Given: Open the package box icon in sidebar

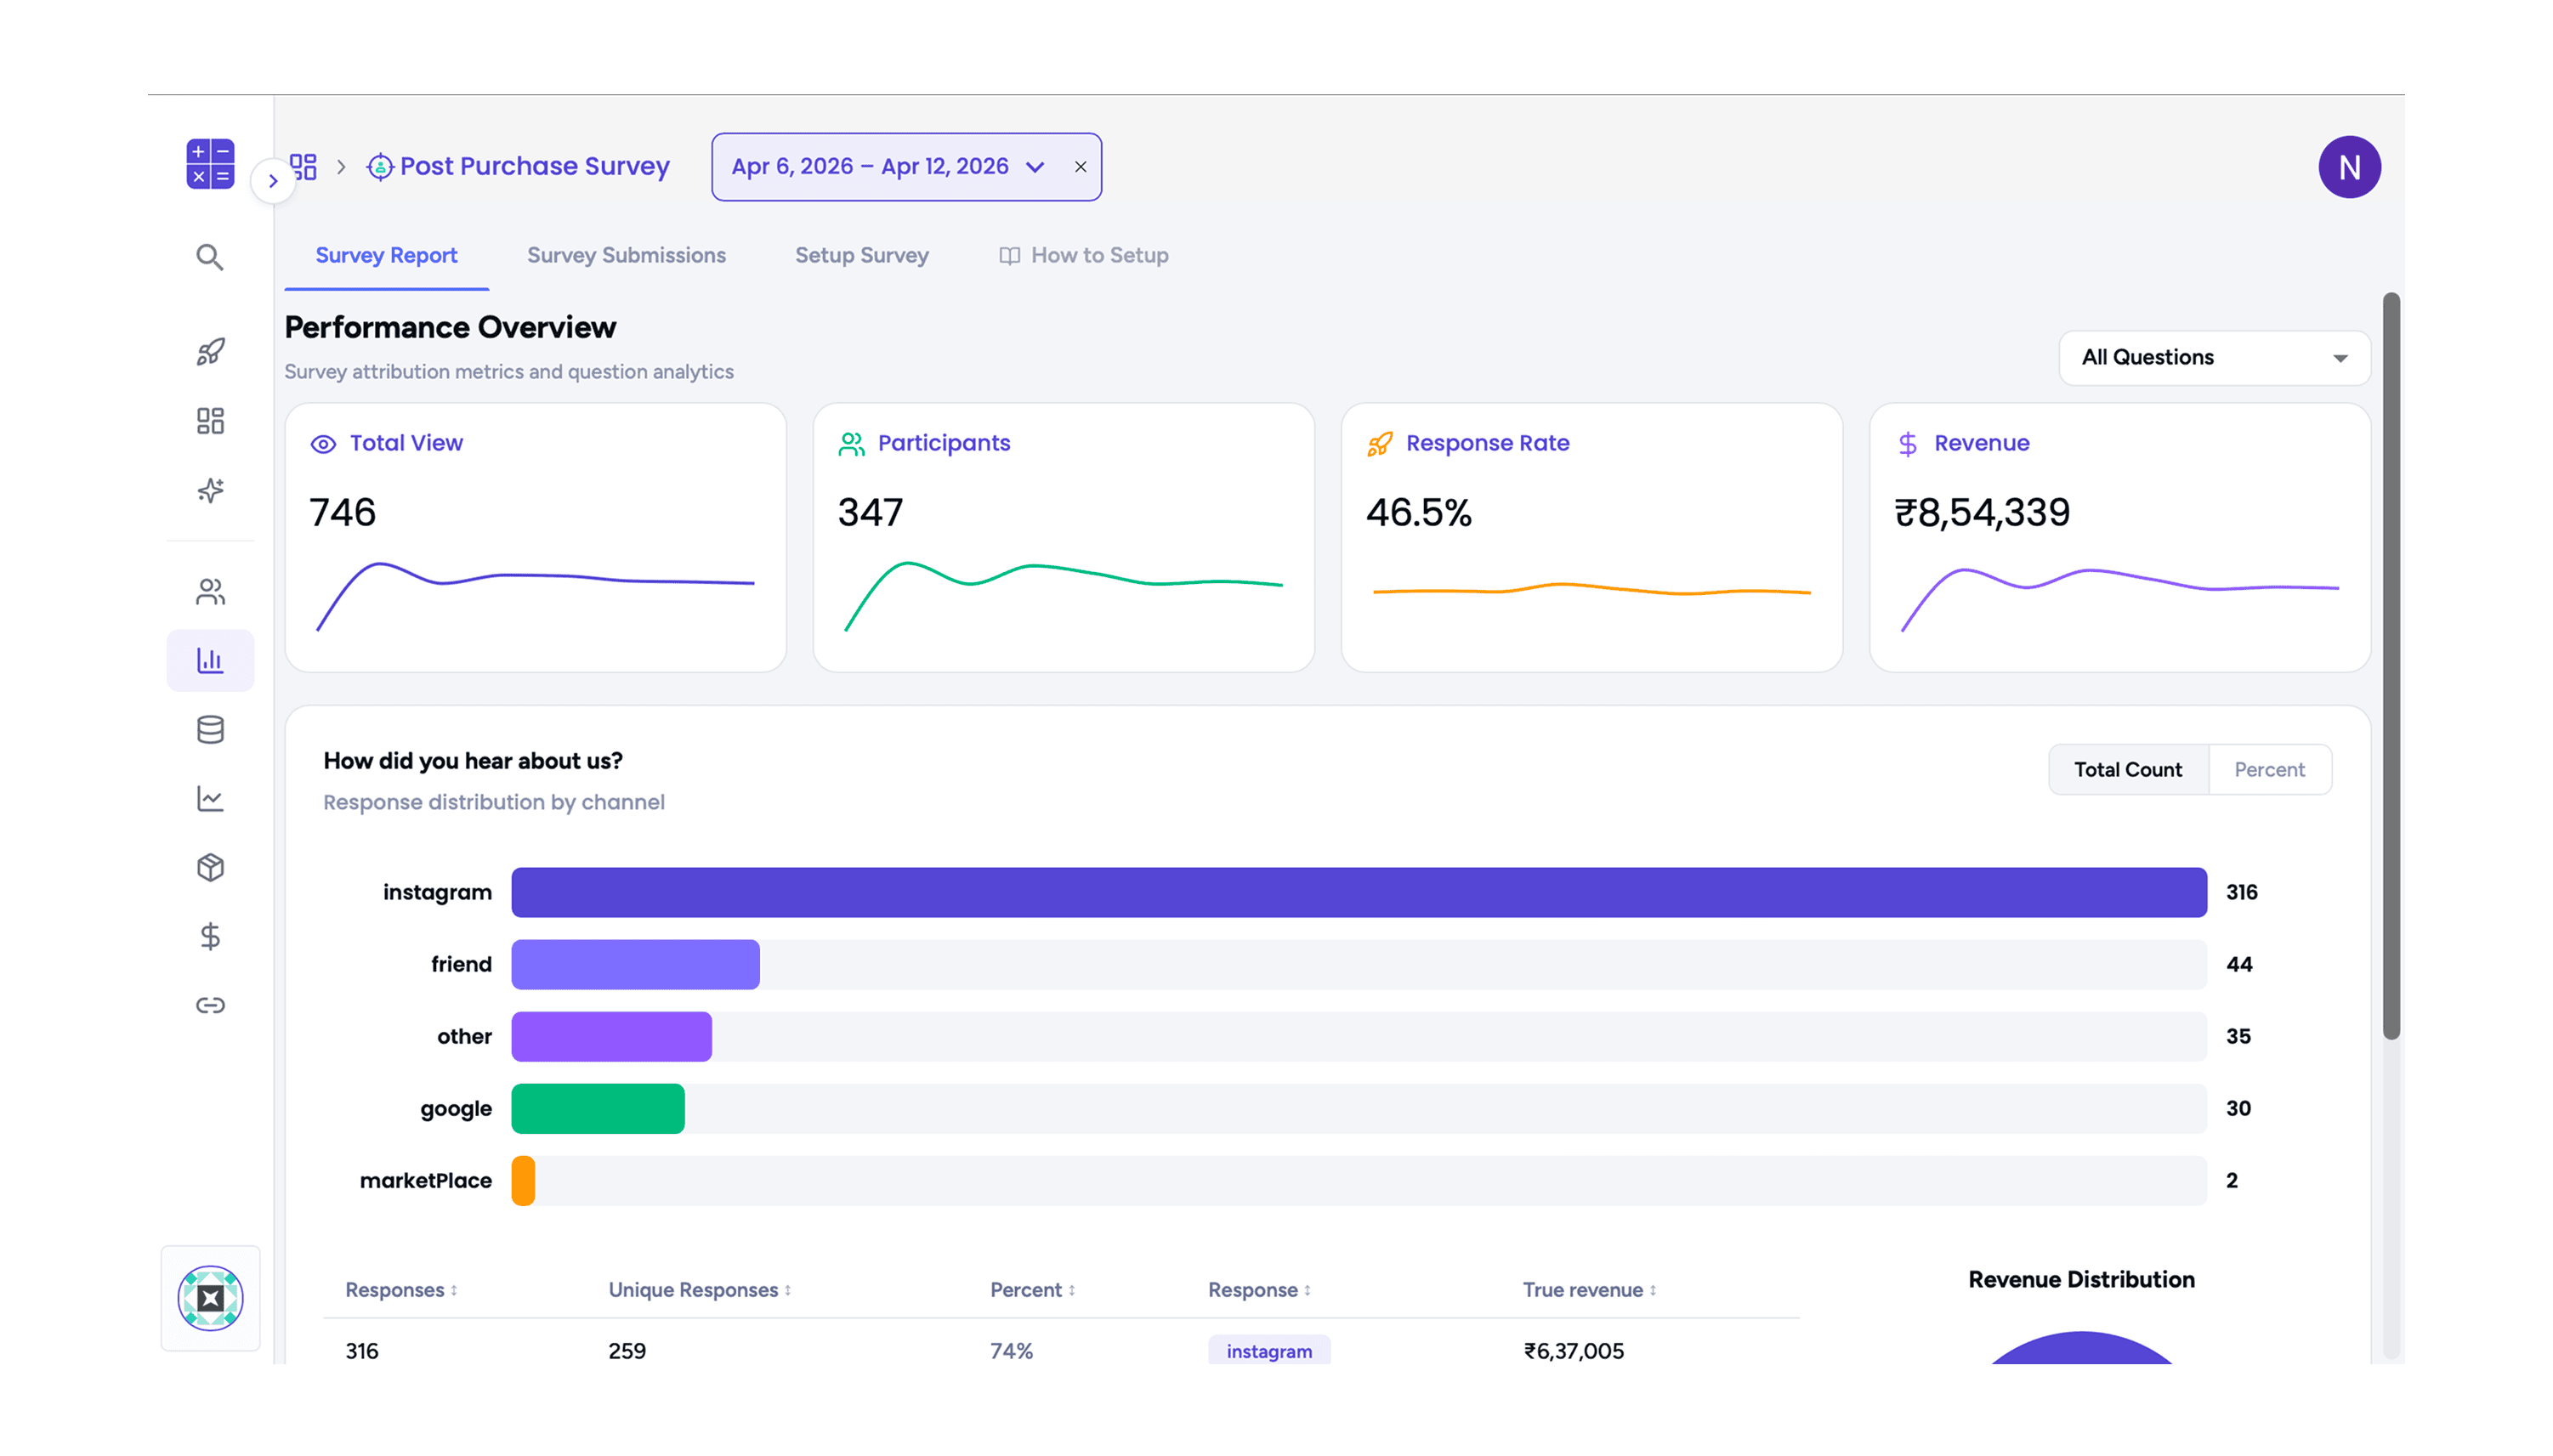Looking at the screenshot, I should click(209, 867).
